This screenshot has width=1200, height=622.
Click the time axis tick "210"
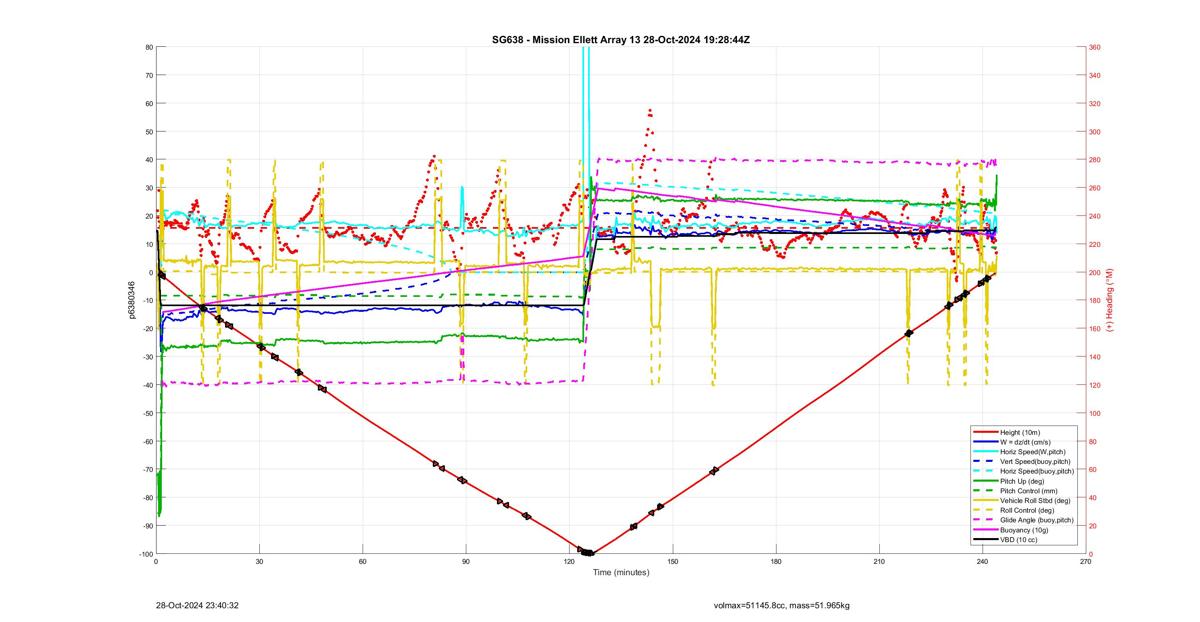tap(878, 562)
